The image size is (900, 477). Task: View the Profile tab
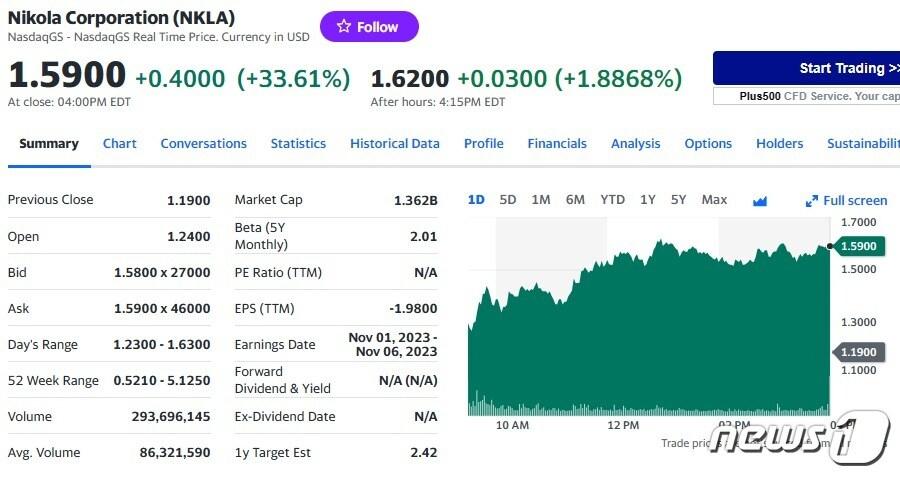483,144
